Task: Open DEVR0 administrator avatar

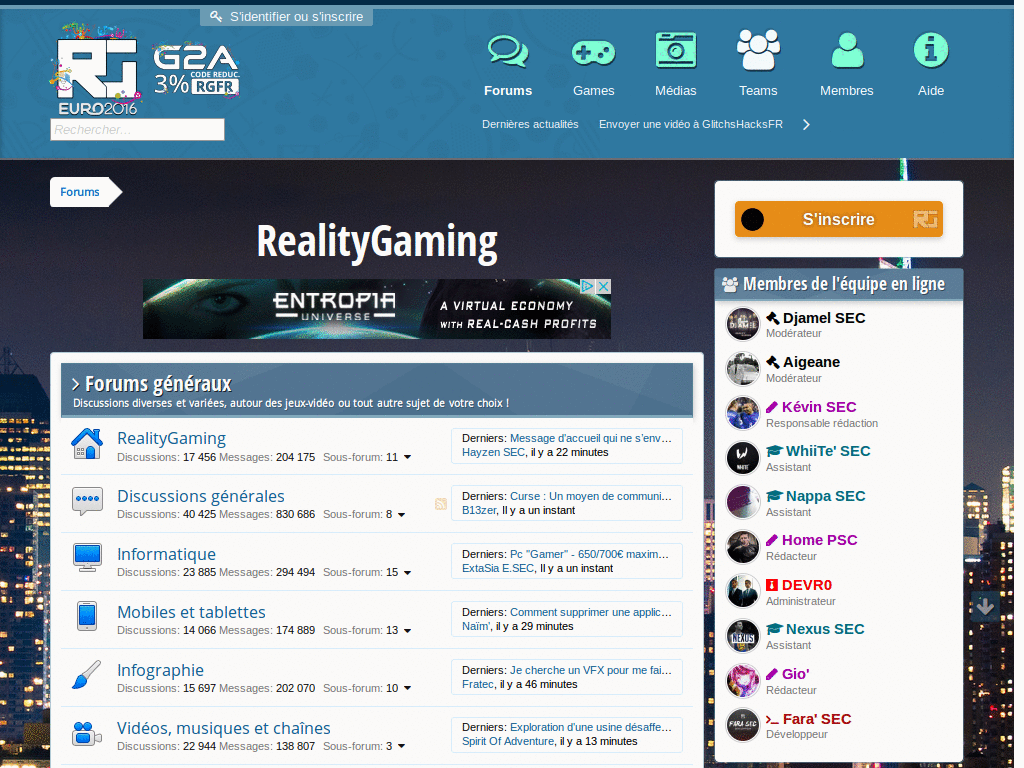Action: pyautogui.click(x=743, y=591)
